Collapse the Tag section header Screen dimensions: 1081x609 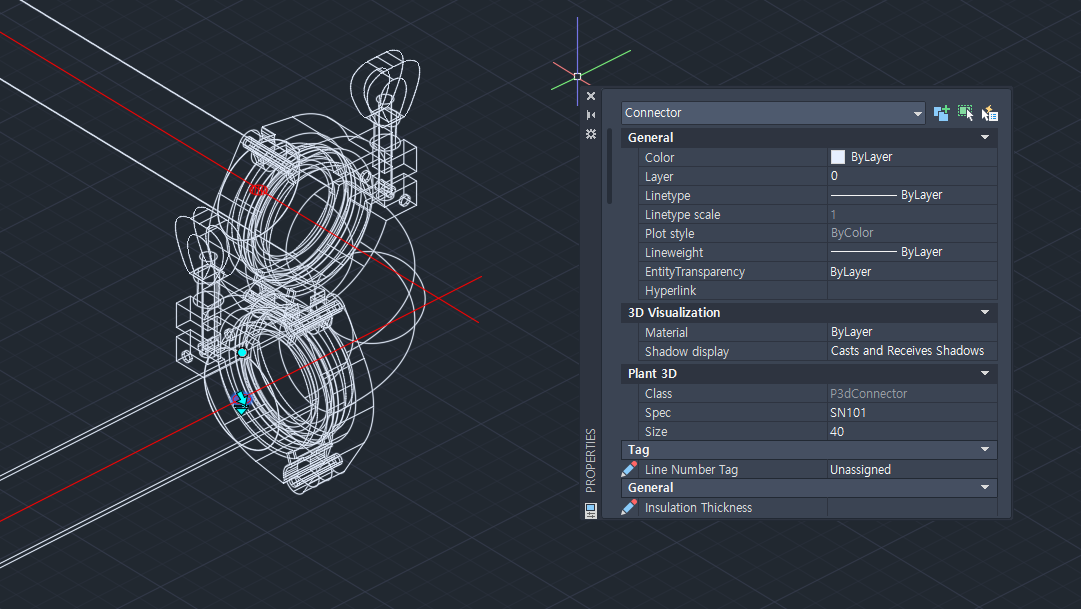pos(985,449)
